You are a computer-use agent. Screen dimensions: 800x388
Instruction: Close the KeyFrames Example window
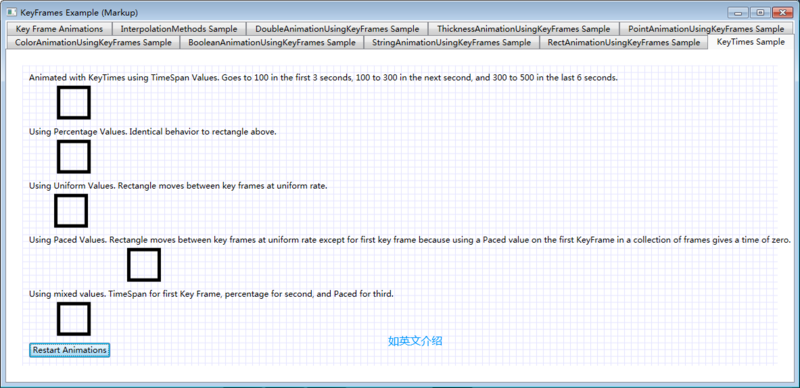782,12
